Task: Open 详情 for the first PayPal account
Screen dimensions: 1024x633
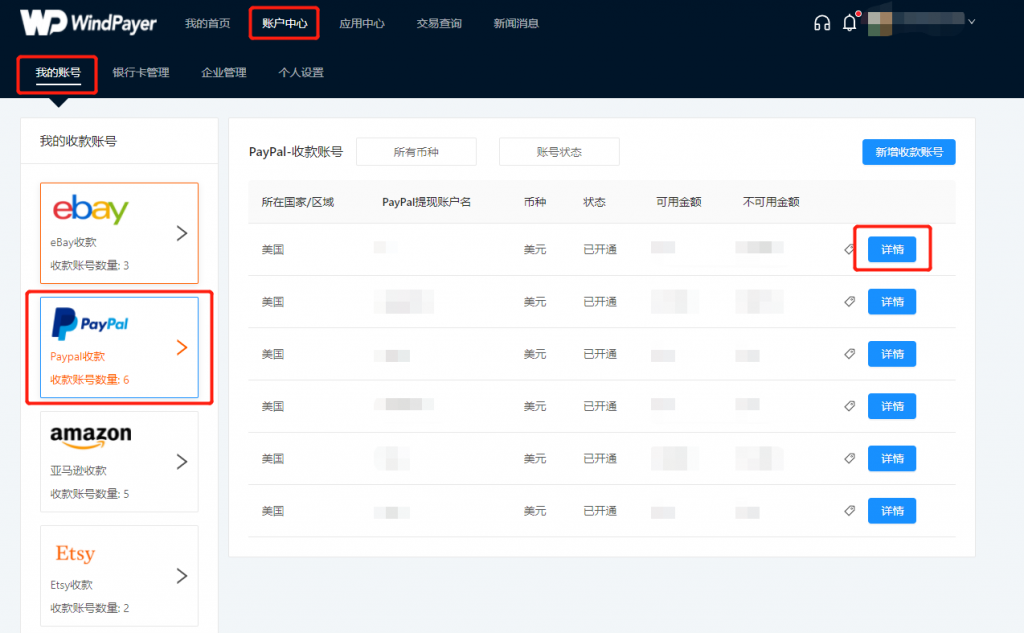Action: click(891, 249)
